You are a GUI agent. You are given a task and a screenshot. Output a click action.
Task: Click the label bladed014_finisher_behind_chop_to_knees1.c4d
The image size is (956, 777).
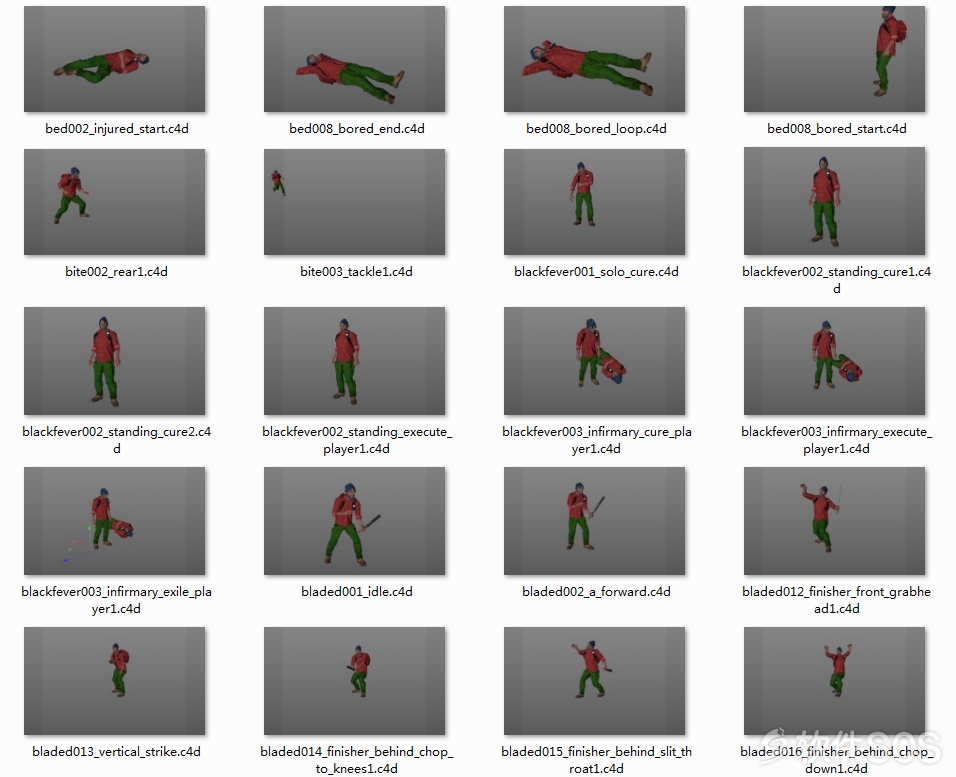(357, 760)
